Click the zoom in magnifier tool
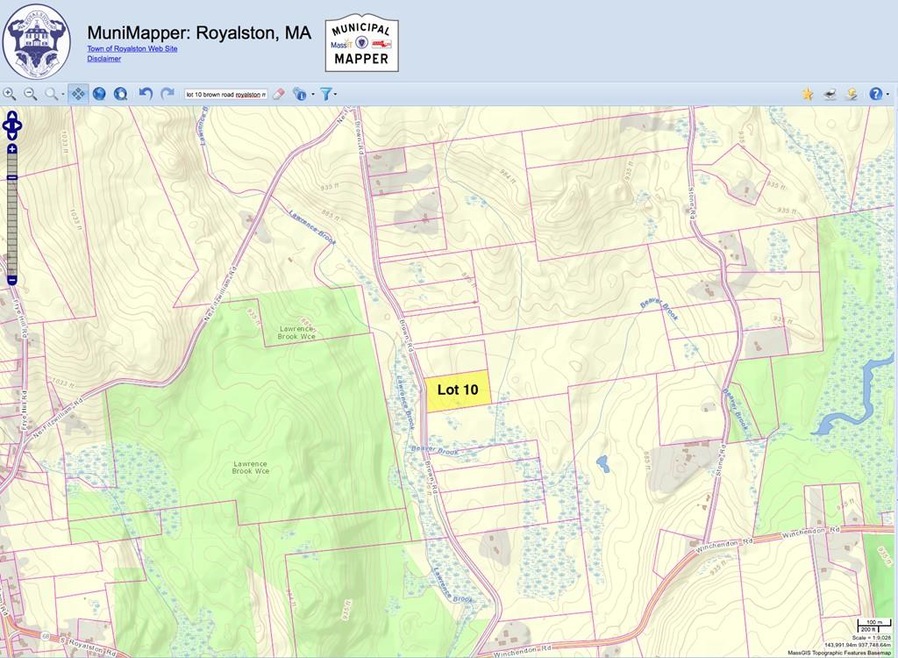Image resolution: width=898 pixels, height=658 pixels. point(9,94)
